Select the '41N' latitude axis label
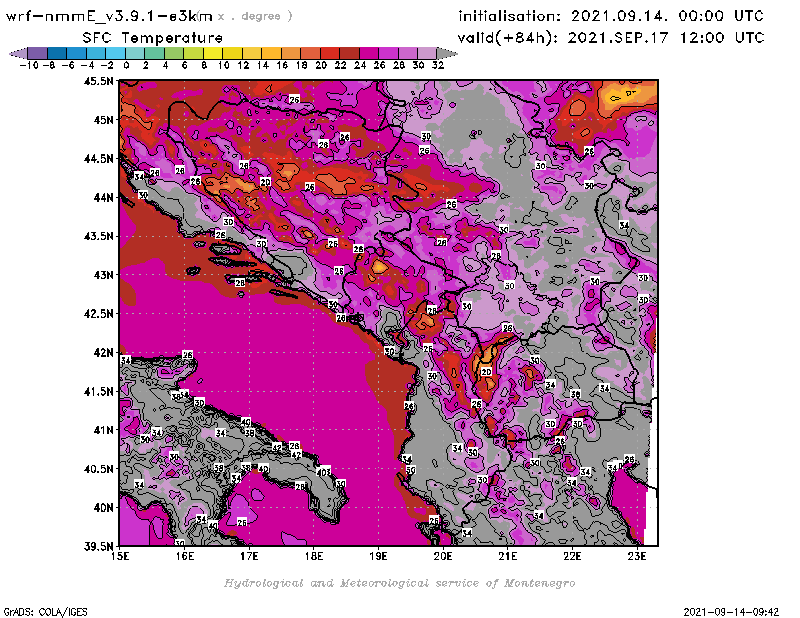Viewport: 800px width, 618px height. pos(103,430)
